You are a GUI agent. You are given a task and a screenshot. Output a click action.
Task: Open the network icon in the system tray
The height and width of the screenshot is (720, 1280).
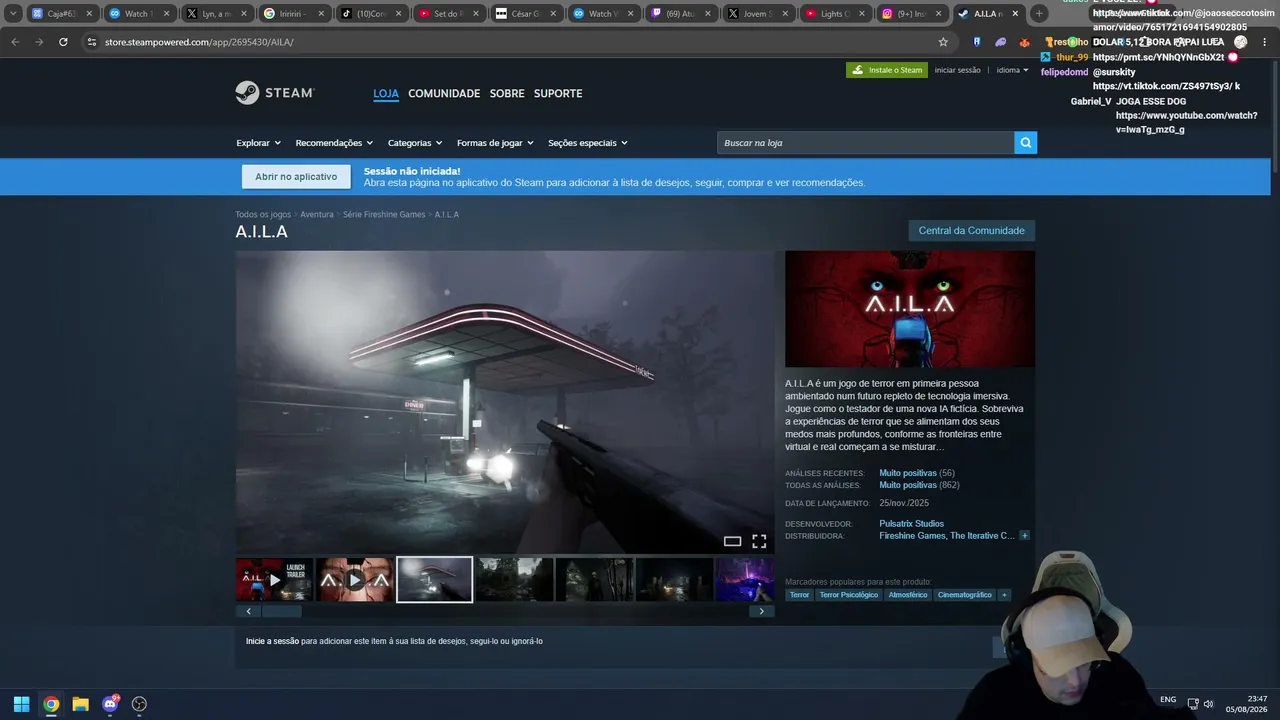tap(1193, 704)
